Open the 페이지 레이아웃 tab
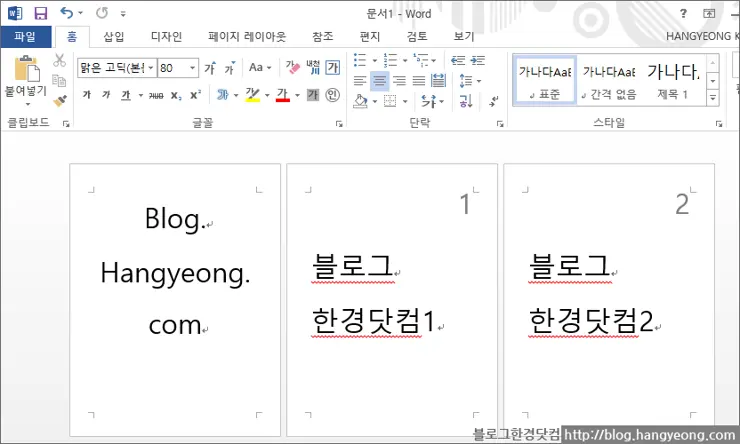 tap(247, 37)
